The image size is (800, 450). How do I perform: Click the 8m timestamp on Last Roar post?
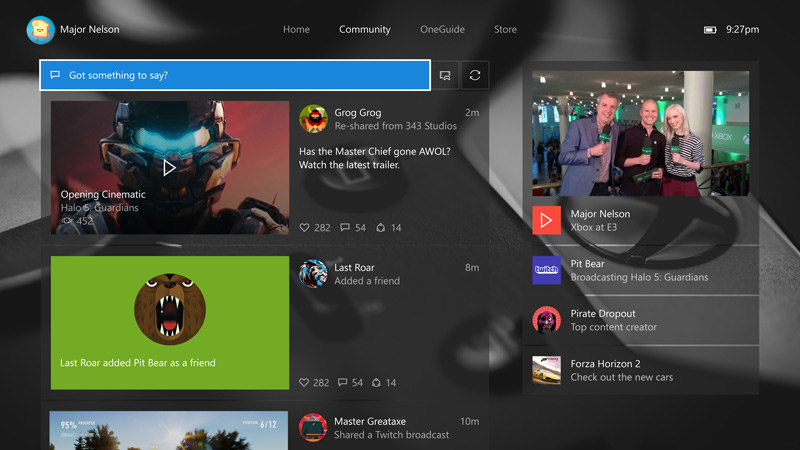coord(472,267)
